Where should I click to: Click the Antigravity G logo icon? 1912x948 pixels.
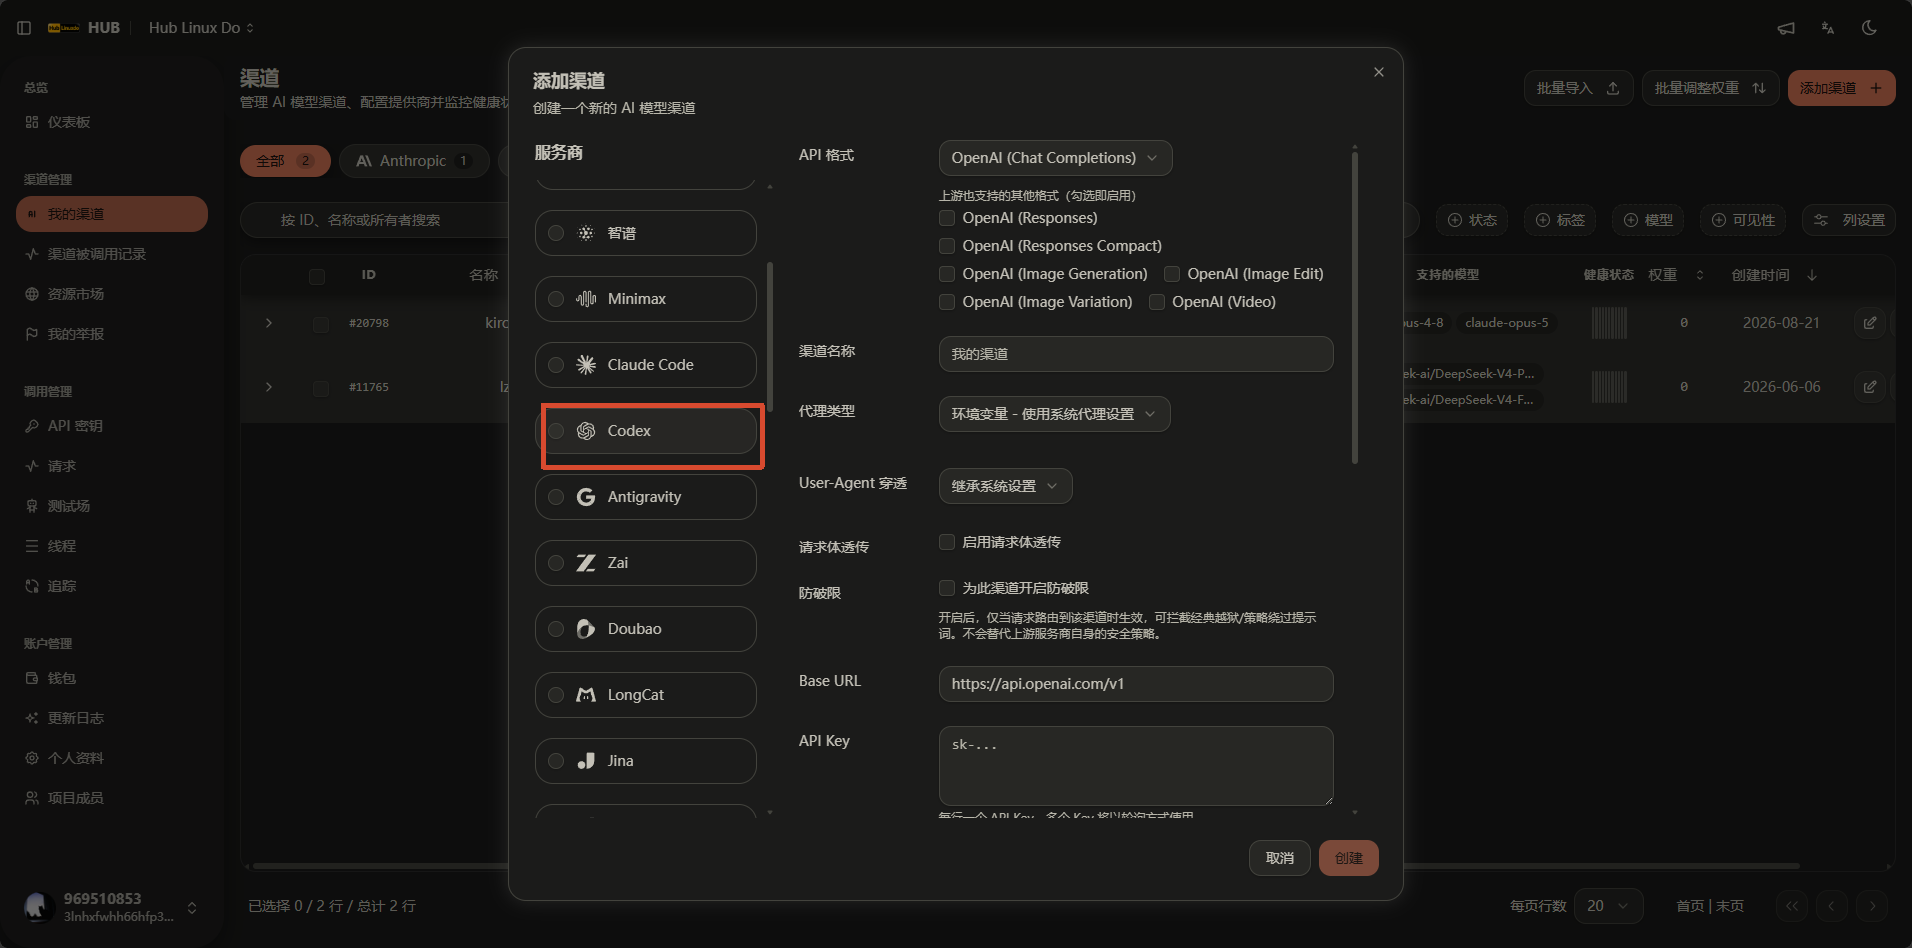tap(586, 497)
